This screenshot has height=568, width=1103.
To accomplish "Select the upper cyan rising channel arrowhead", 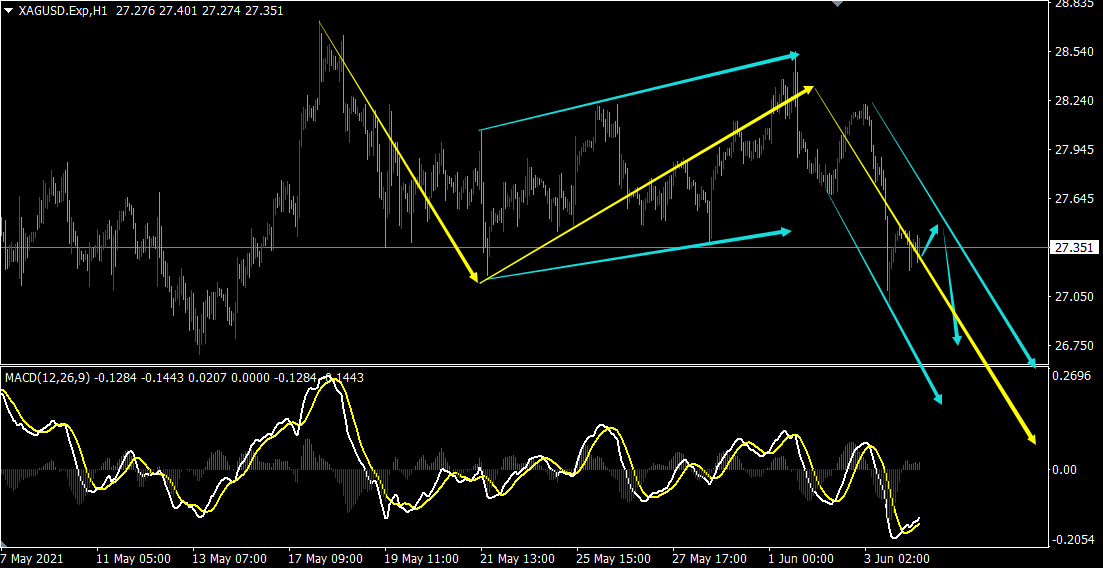I will click(792, 54).
